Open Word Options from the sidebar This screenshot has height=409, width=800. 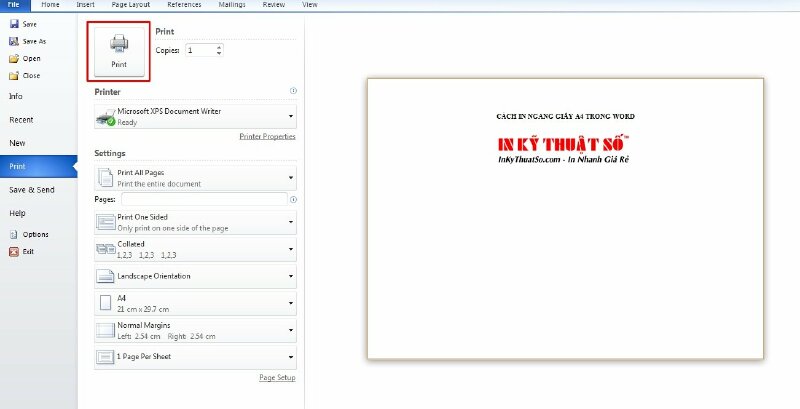click(14, 234)
